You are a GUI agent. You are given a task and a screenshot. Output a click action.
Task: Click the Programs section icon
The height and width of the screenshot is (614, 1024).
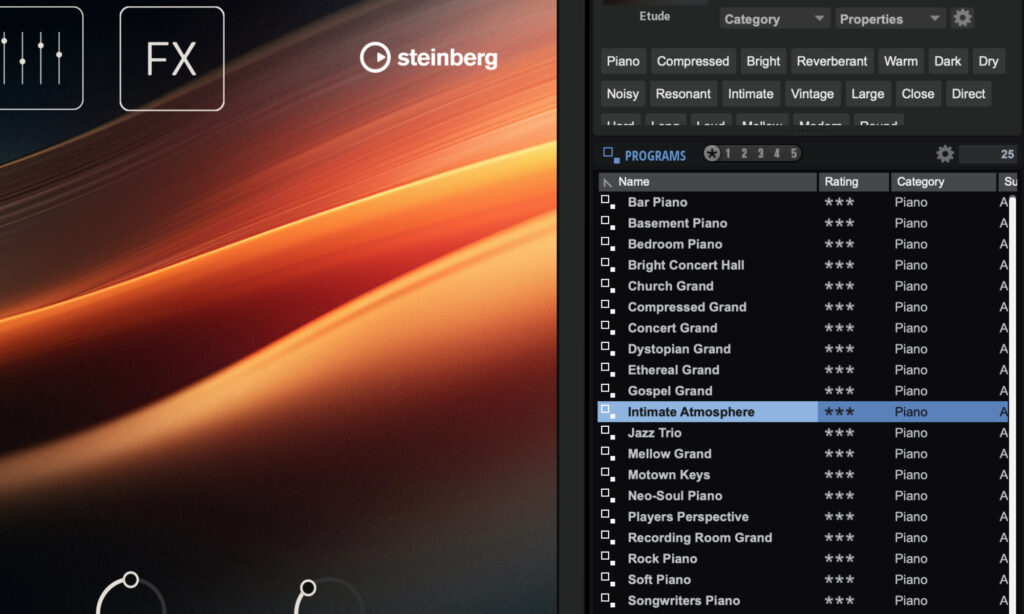[x=611, y=155]
